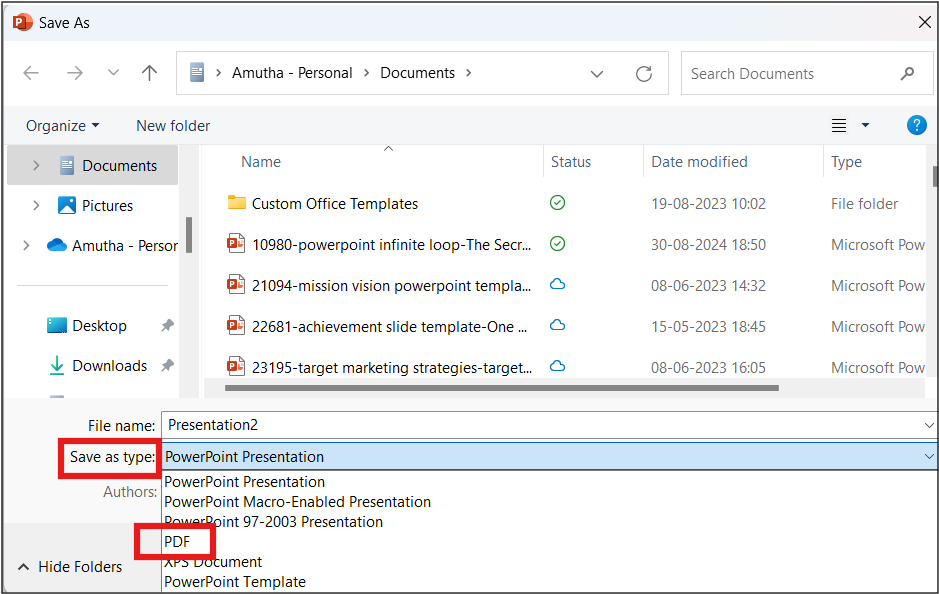This screenshot has width=939, height=594.
Task: Click the navigation pane vertical scrollbar
Action: point(189,235)
